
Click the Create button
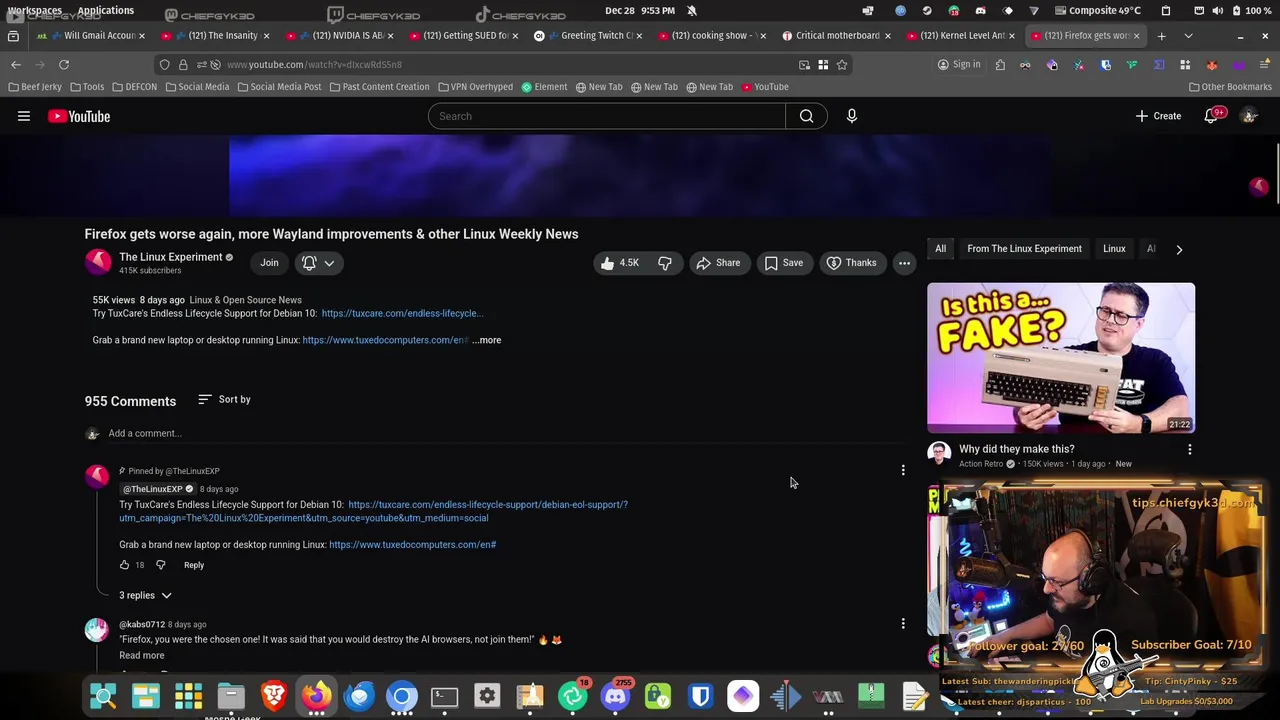pyautogui.click(x=1158, y=116)
